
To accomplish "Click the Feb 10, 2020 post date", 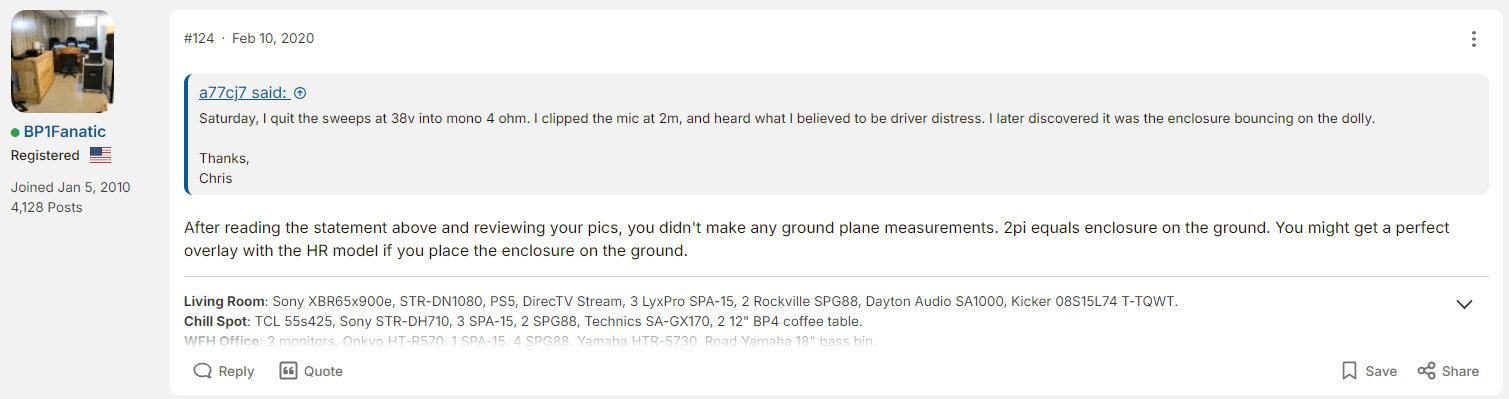I will 273,39.
